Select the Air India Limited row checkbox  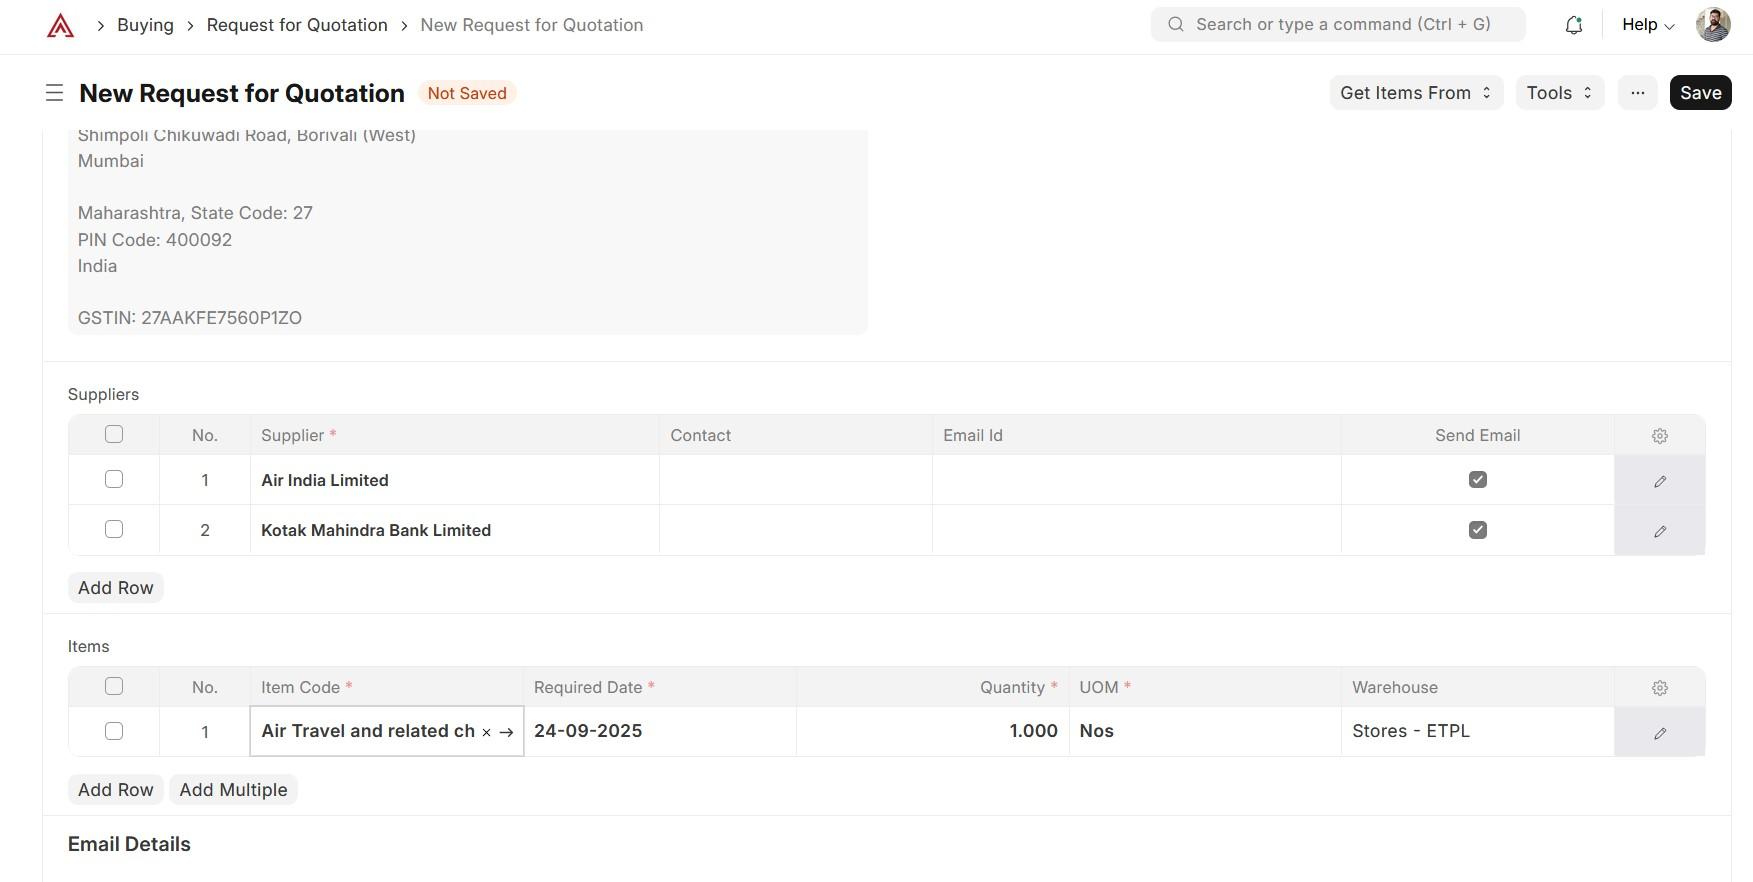(114, 479)
